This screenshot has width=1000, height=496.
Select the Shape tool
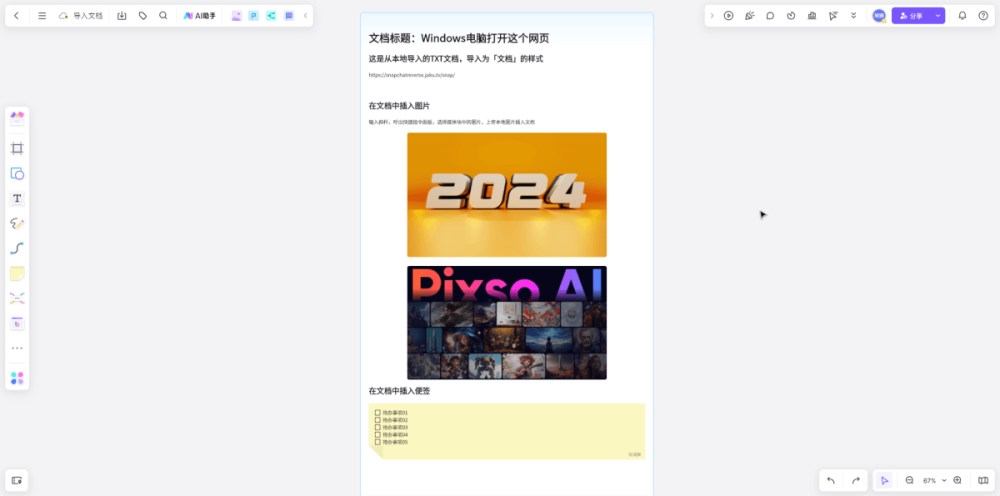pos(17,173)
